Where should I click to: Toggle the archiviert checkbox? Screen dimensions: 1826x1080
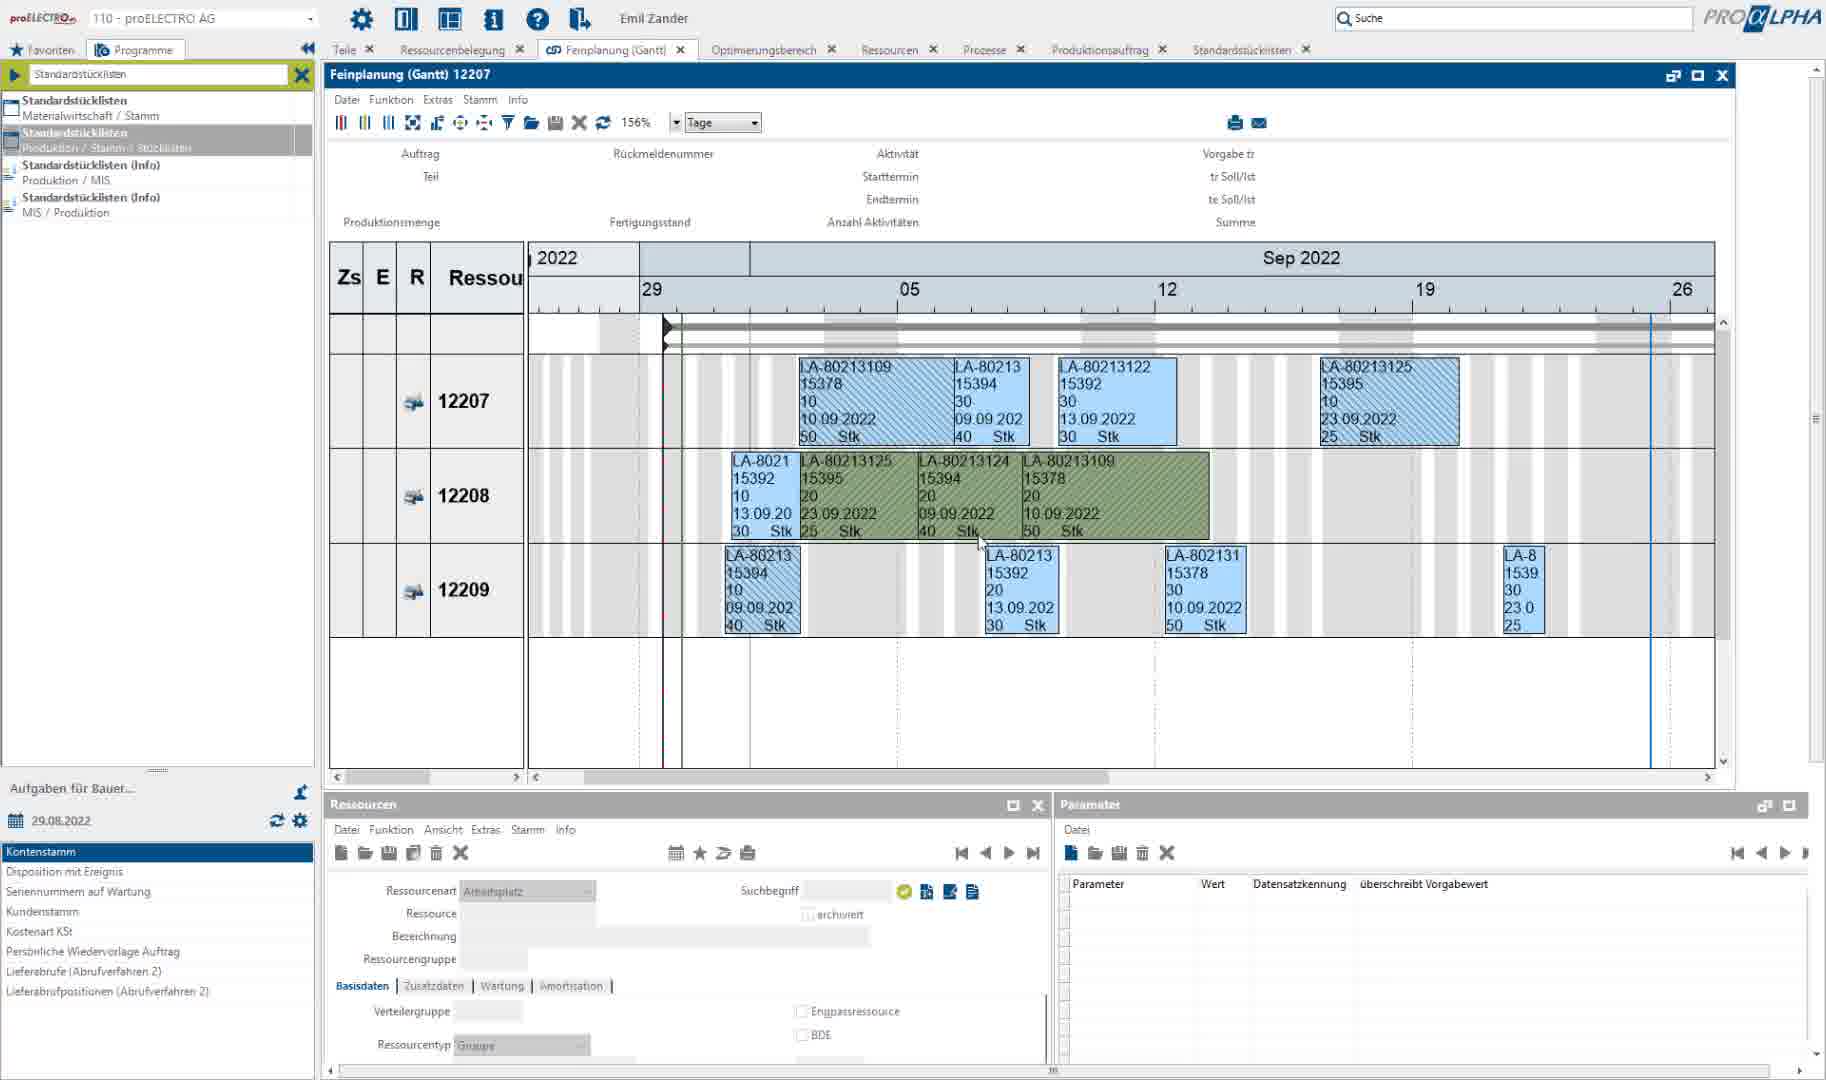[808, 915]
